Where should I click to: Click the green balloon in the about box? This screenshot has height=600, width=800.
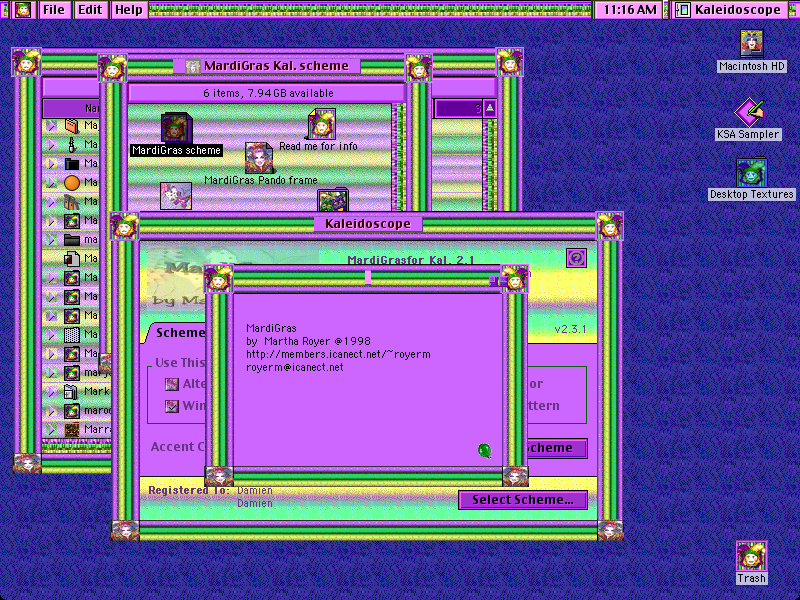point(484,451)
